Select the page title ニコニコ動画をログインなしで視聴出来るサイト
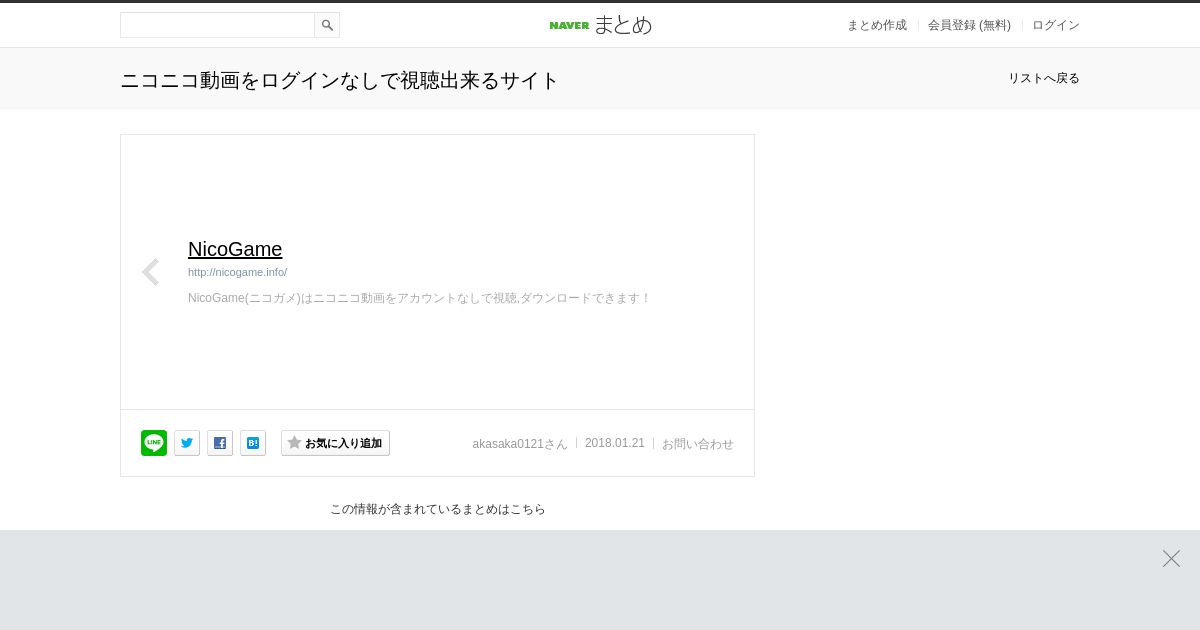Image resolution: width=1200 pixels, height=630 pixels. click(x=339, y=80)
